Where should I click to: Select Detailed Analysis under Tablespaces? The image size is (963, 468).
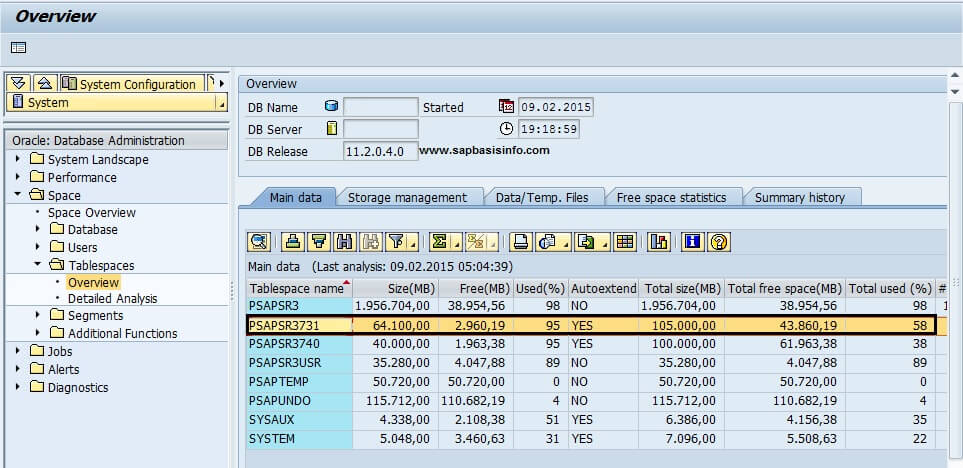(x=112, y=298)
